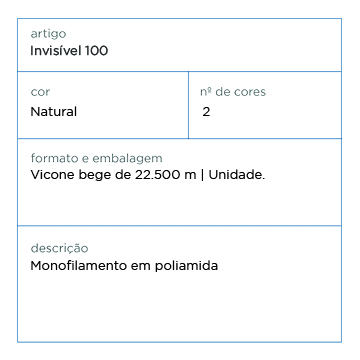Select the word "Unidade." in packaging row

coord(237,175)
